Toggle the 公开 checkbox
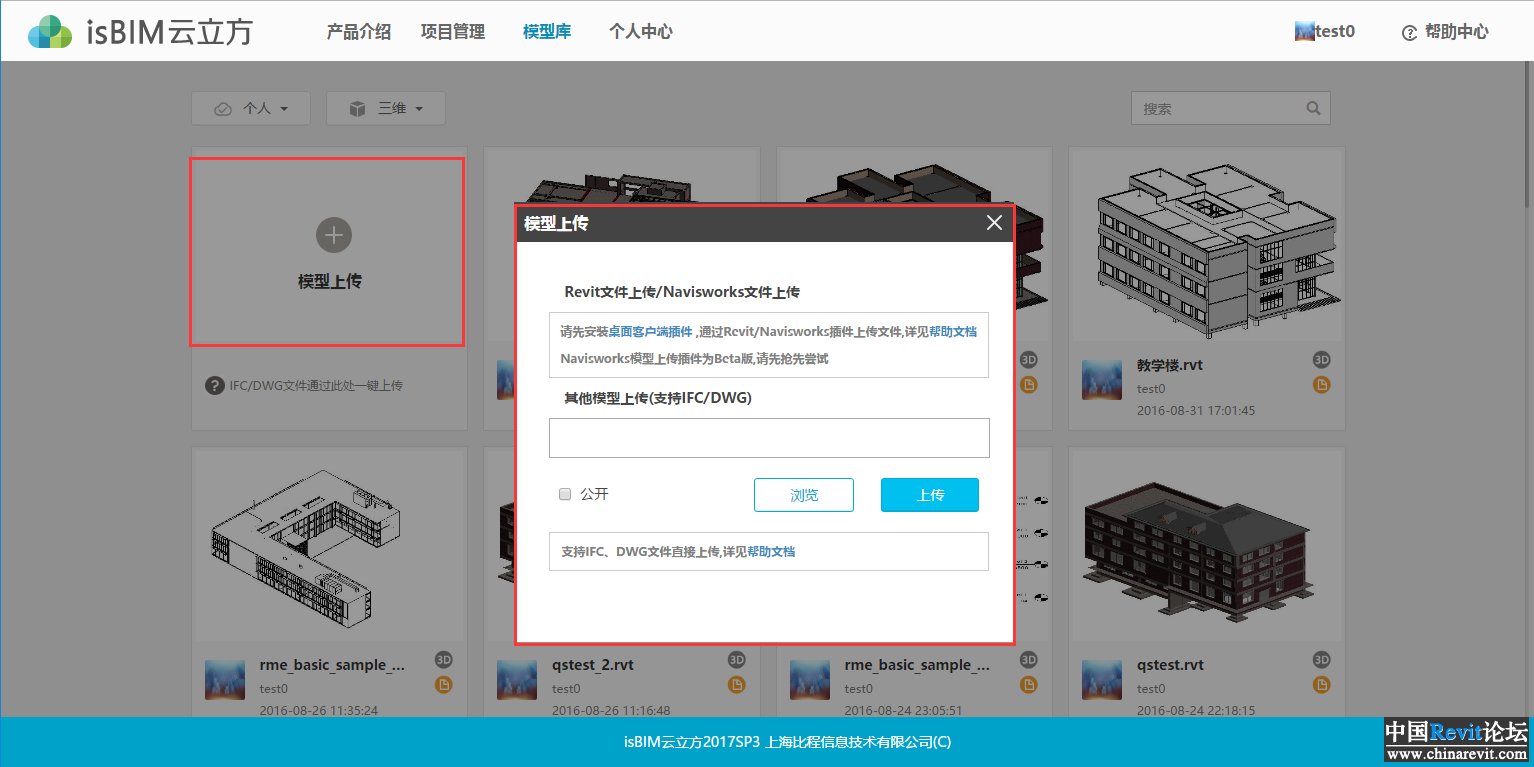Image resolution: width=1534 pixels, height=767 pixels. pos(565,494)
